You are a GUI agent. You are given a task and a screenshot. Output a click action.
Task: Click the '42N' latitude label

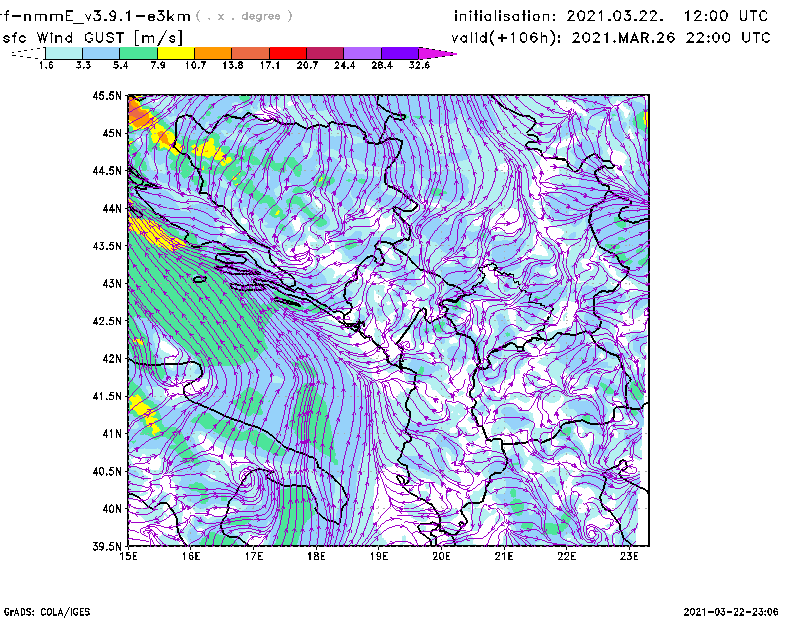tap(112, 359)
